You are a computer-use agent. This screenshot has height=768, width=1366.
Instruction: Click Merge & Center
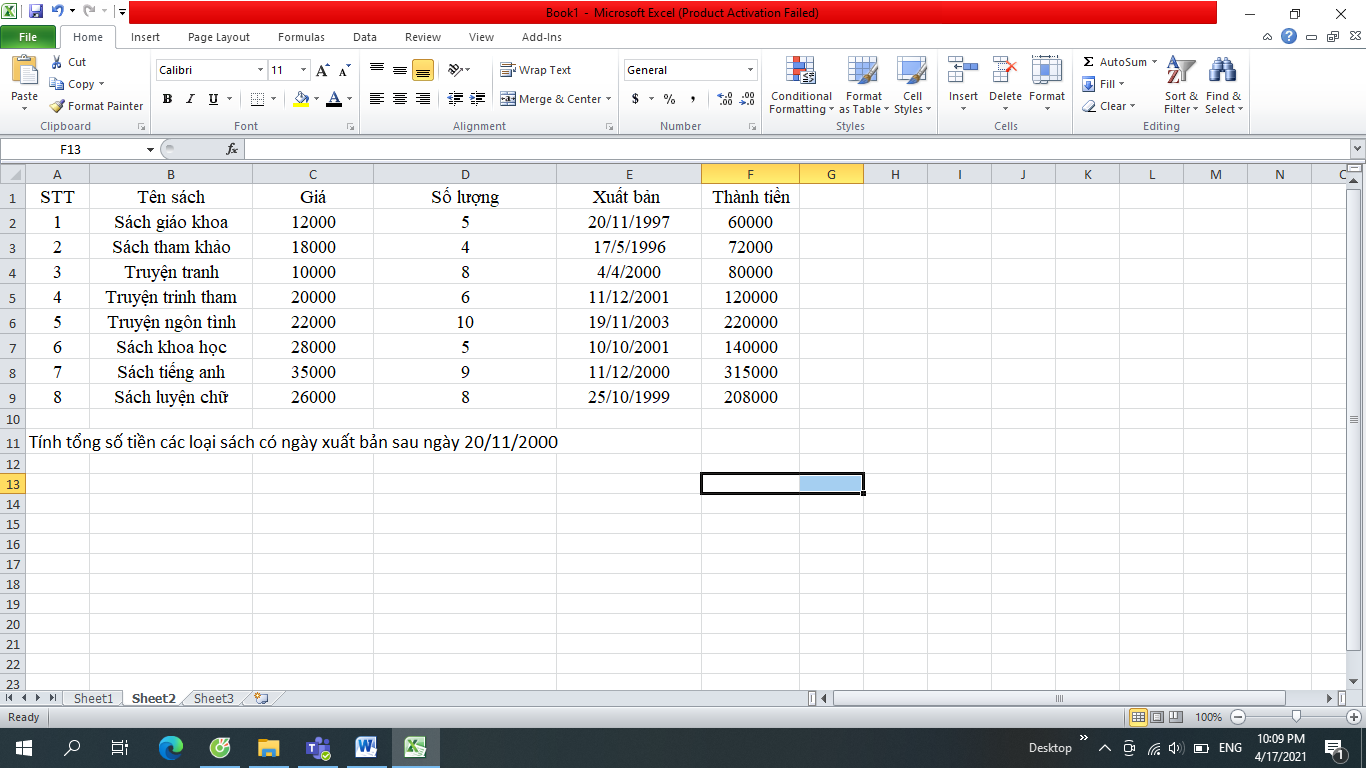(551, 99)
